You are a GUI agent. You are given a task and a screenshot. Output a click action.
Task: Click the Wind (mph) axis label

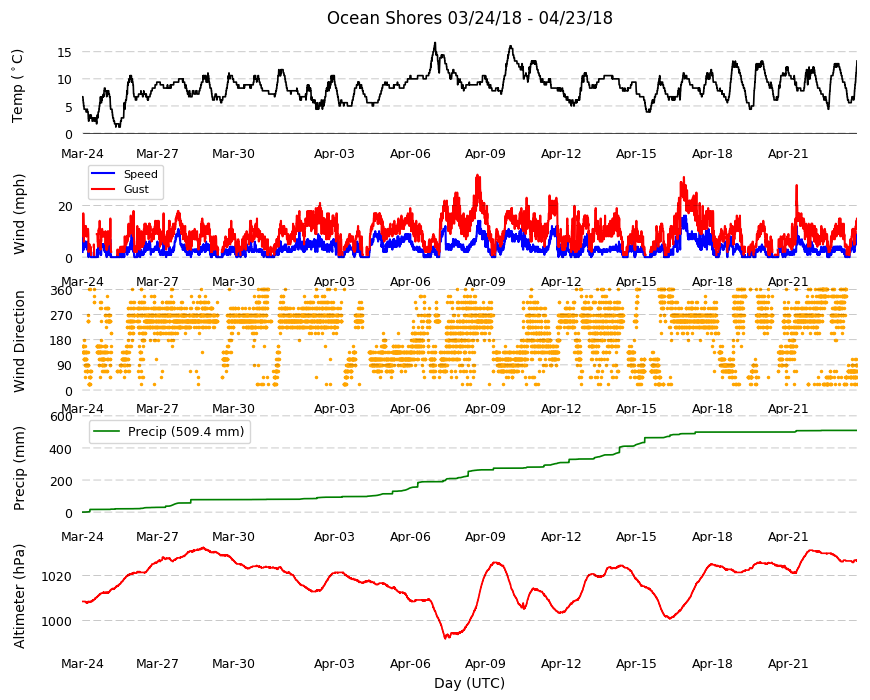[19, 214]
